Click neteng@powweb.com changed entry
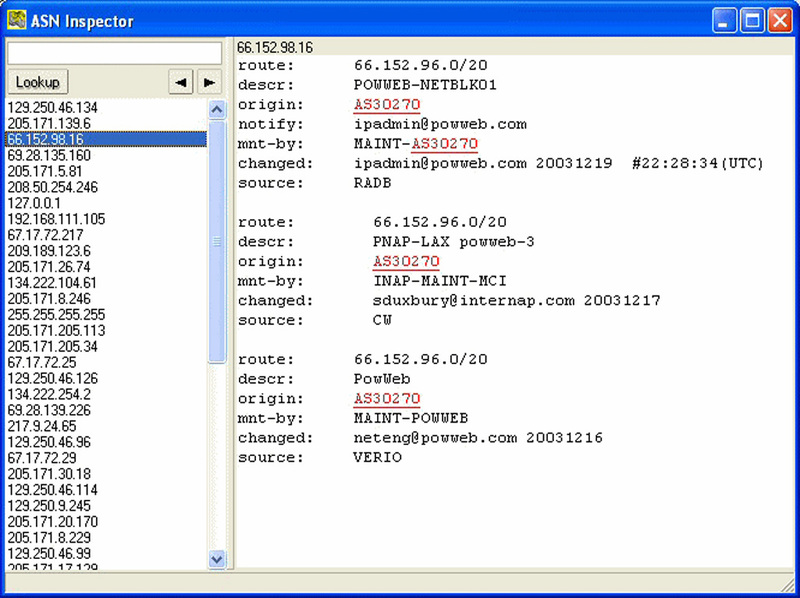Screen dimensions: 800x598 click(478, 438)
